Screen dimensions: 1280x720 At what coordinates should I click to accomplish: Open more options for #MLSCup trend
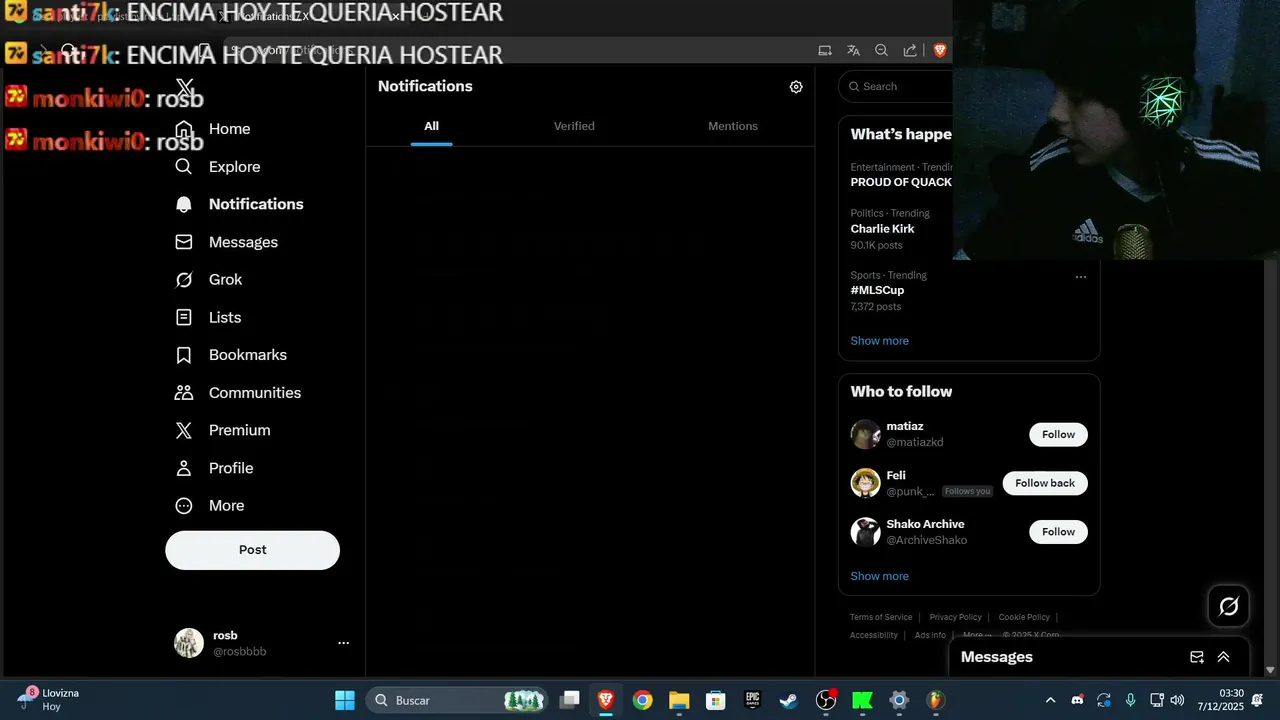1081,277
